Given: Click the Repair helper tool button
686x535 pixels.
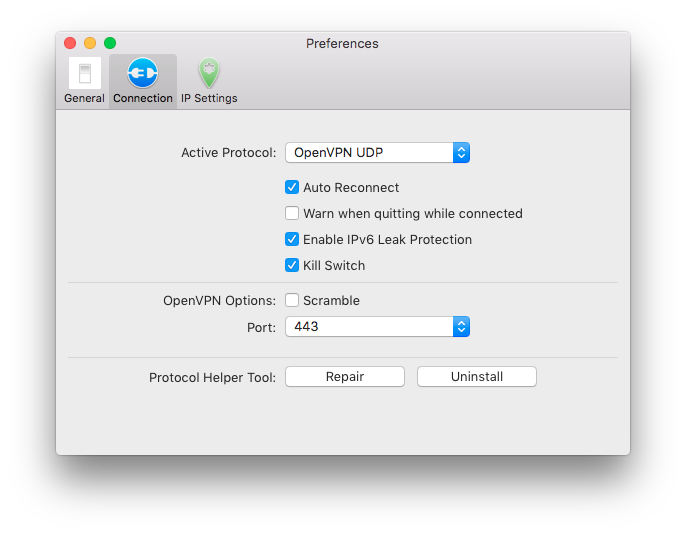Looking at the screenshot, I should 345,377.
